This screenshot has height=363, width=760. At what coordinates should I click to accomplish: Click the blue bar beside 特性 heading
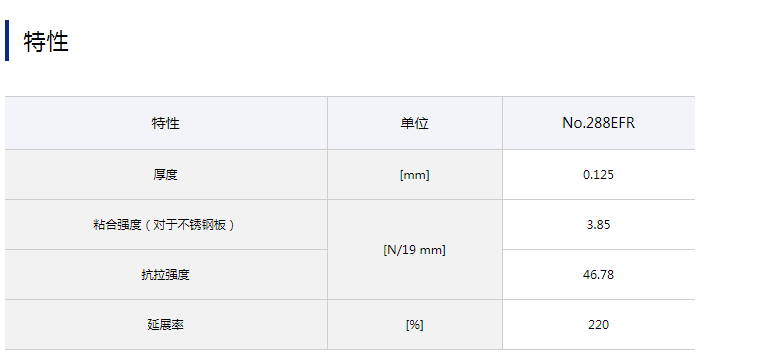click(7, 40)
